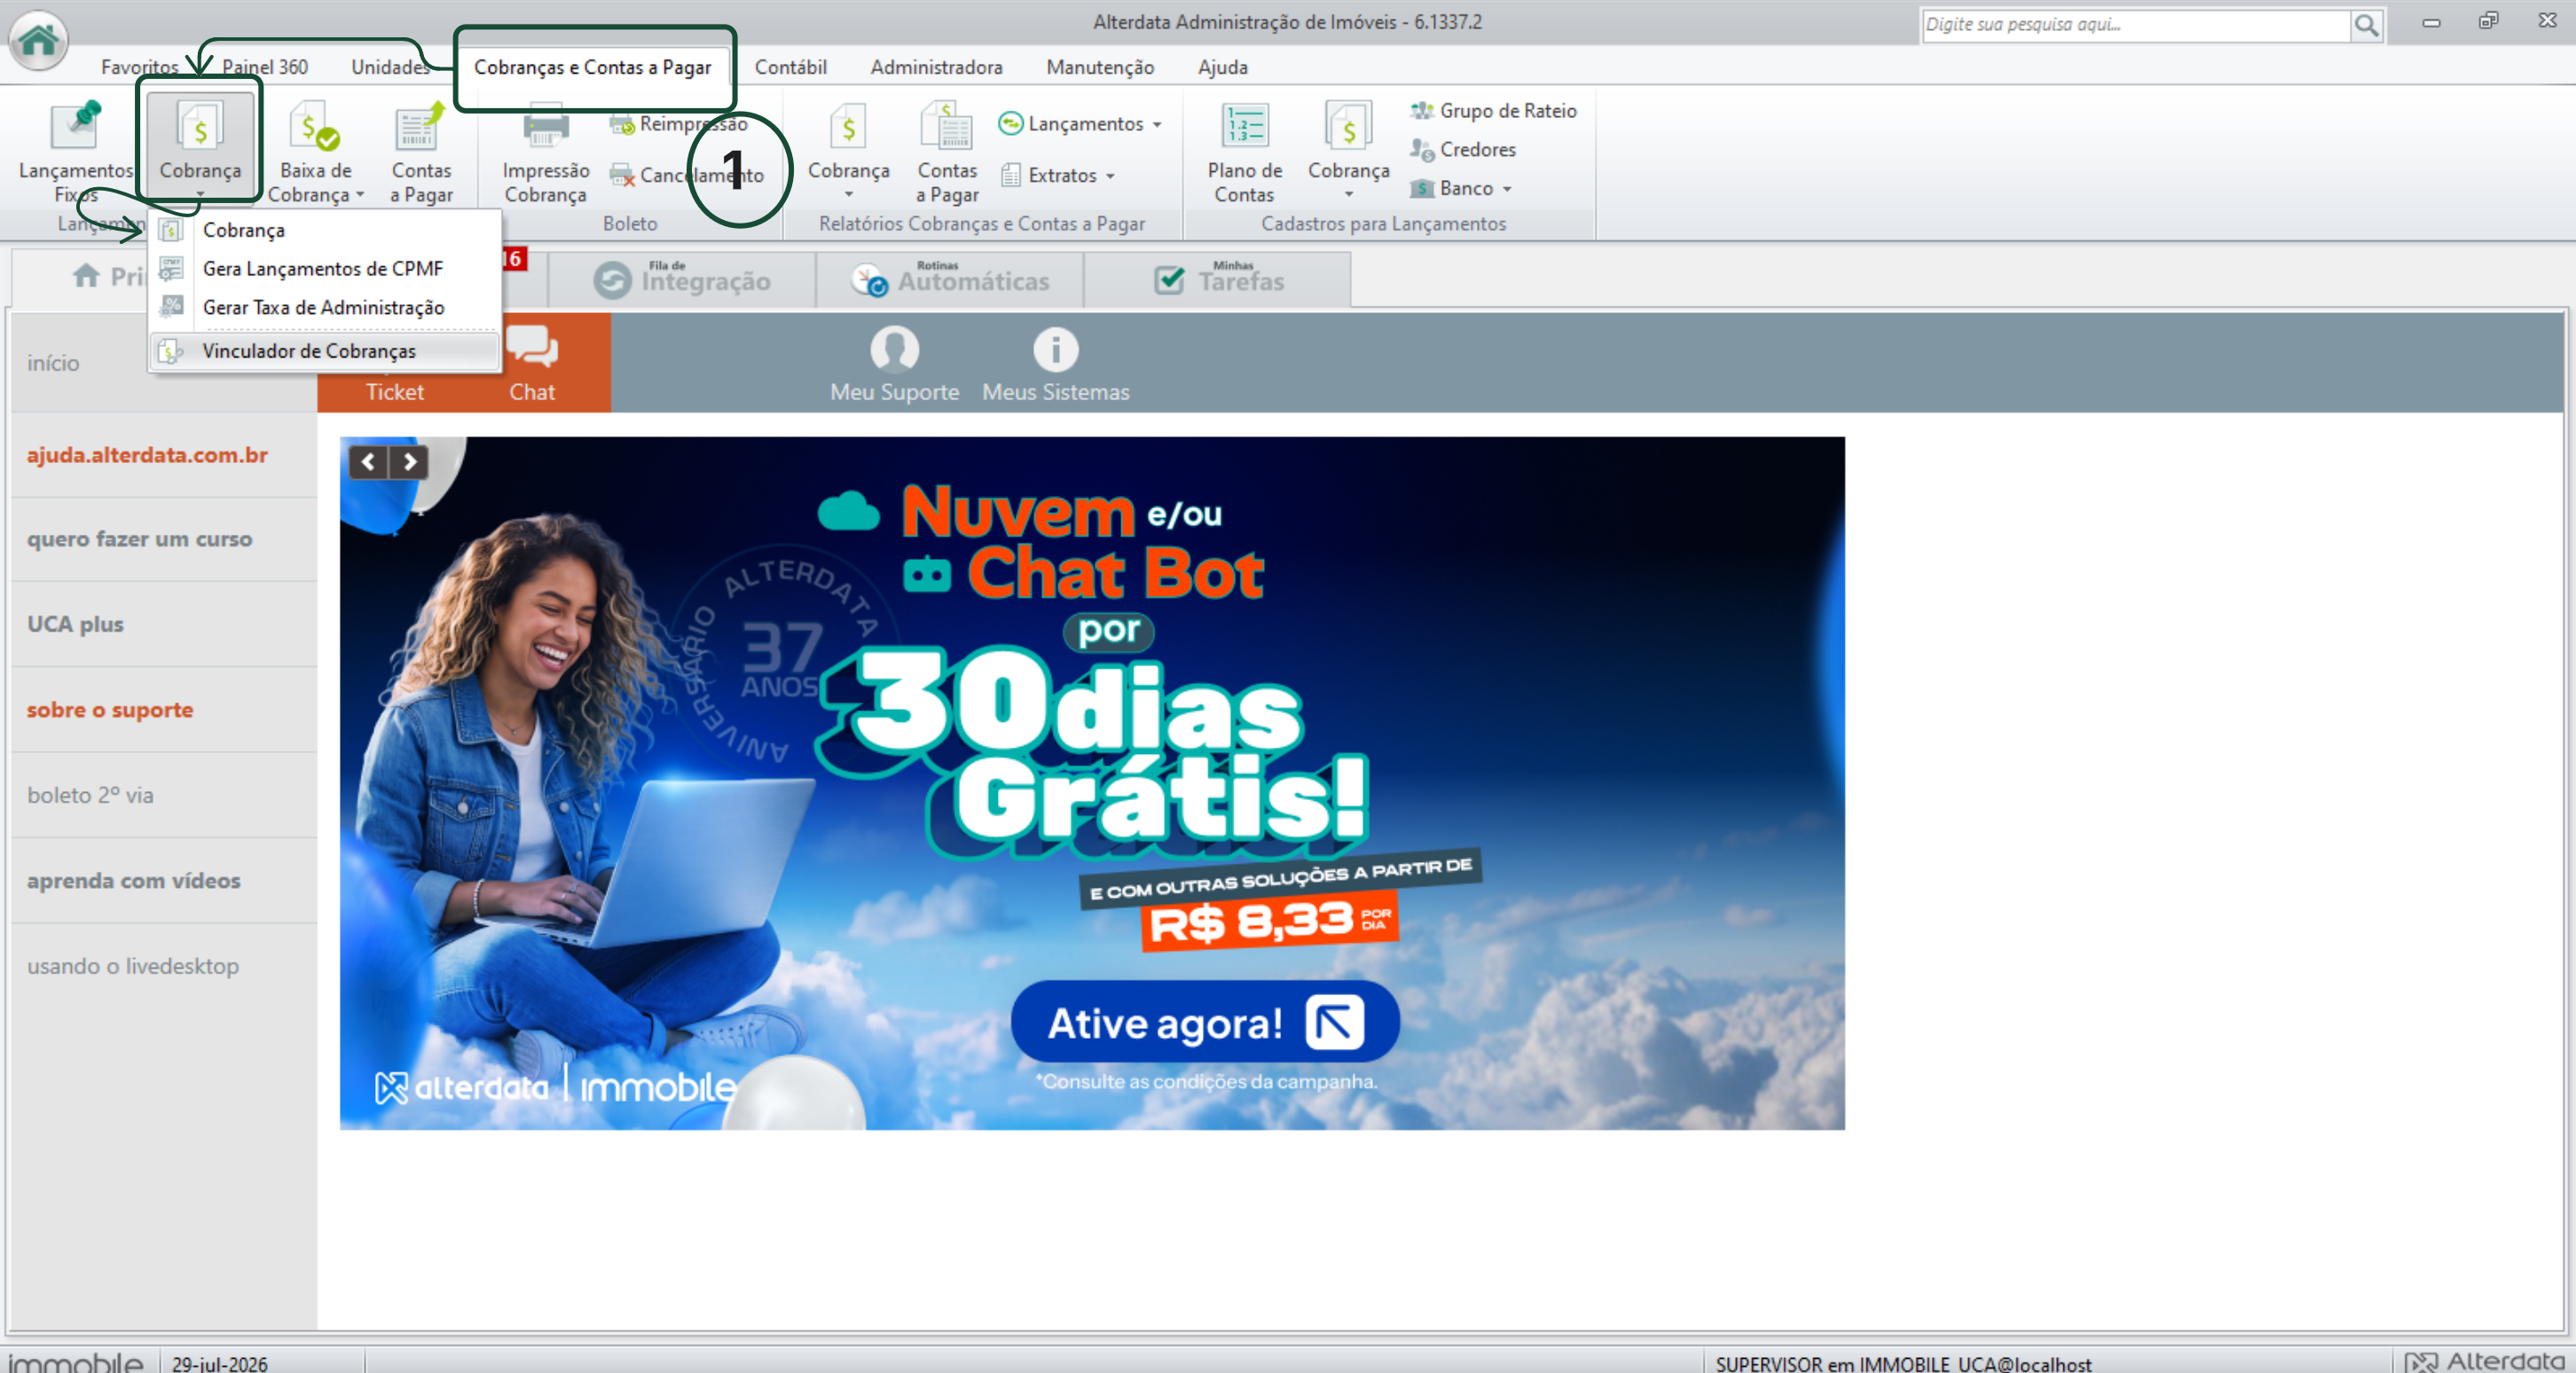The width and height of the screenshot is (2576, 1373).
Task: Switch to the Administradora ribbon tab
Action: [x=936, y=67]
